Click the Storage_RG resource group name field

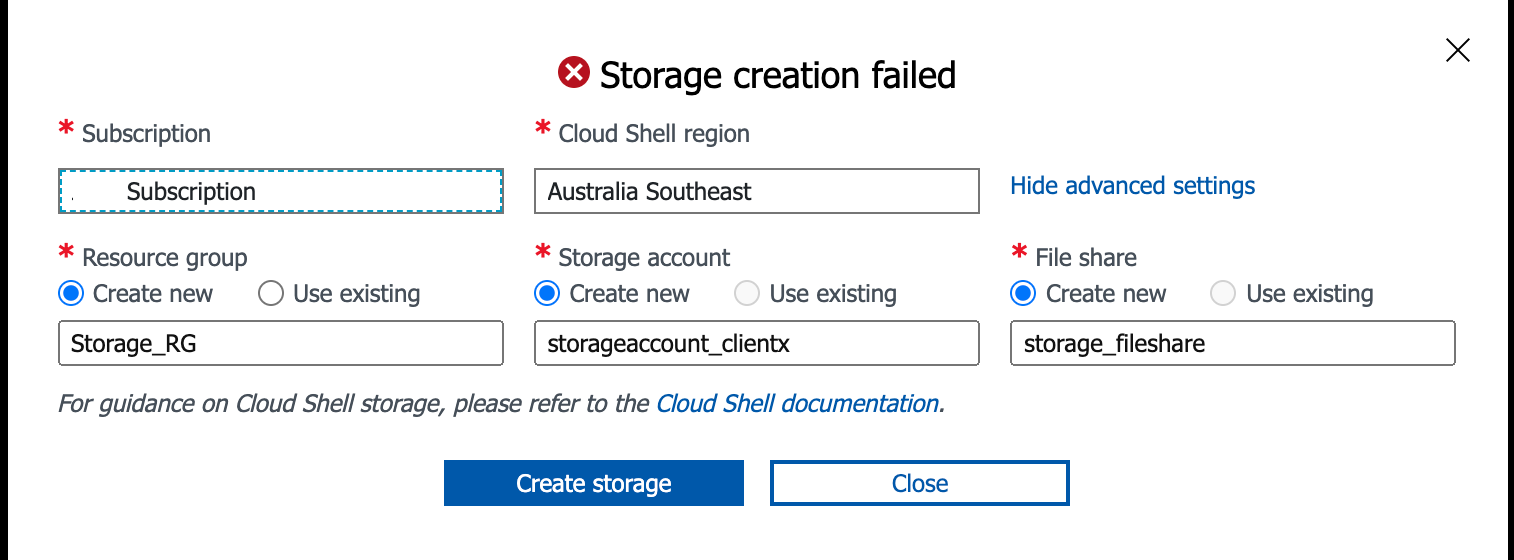tap(281, 343)
